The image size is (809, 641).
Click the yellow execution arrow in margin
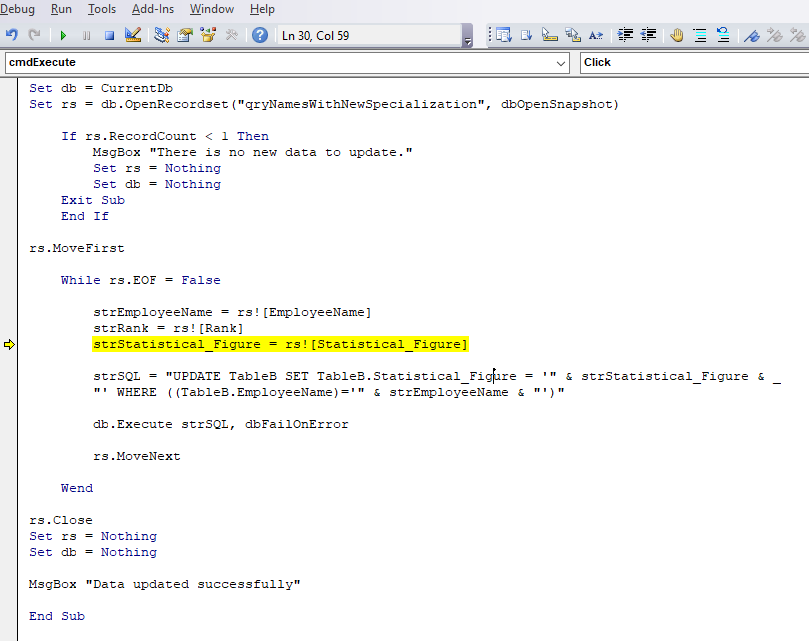tap(9, 344)
